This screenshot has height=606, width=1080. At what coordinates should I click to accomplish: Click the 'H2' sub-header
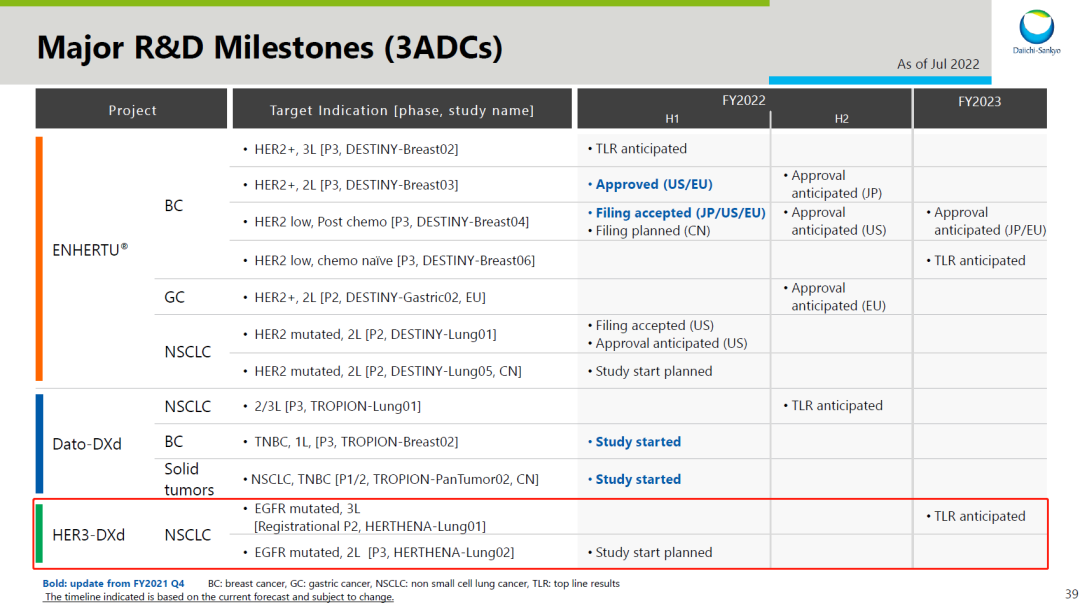[x=842, y=118]
